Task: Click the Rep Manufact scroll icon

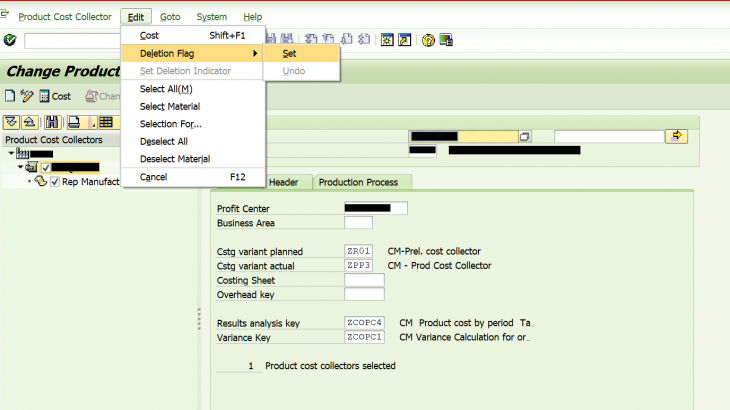Action: tap(41, 181)
